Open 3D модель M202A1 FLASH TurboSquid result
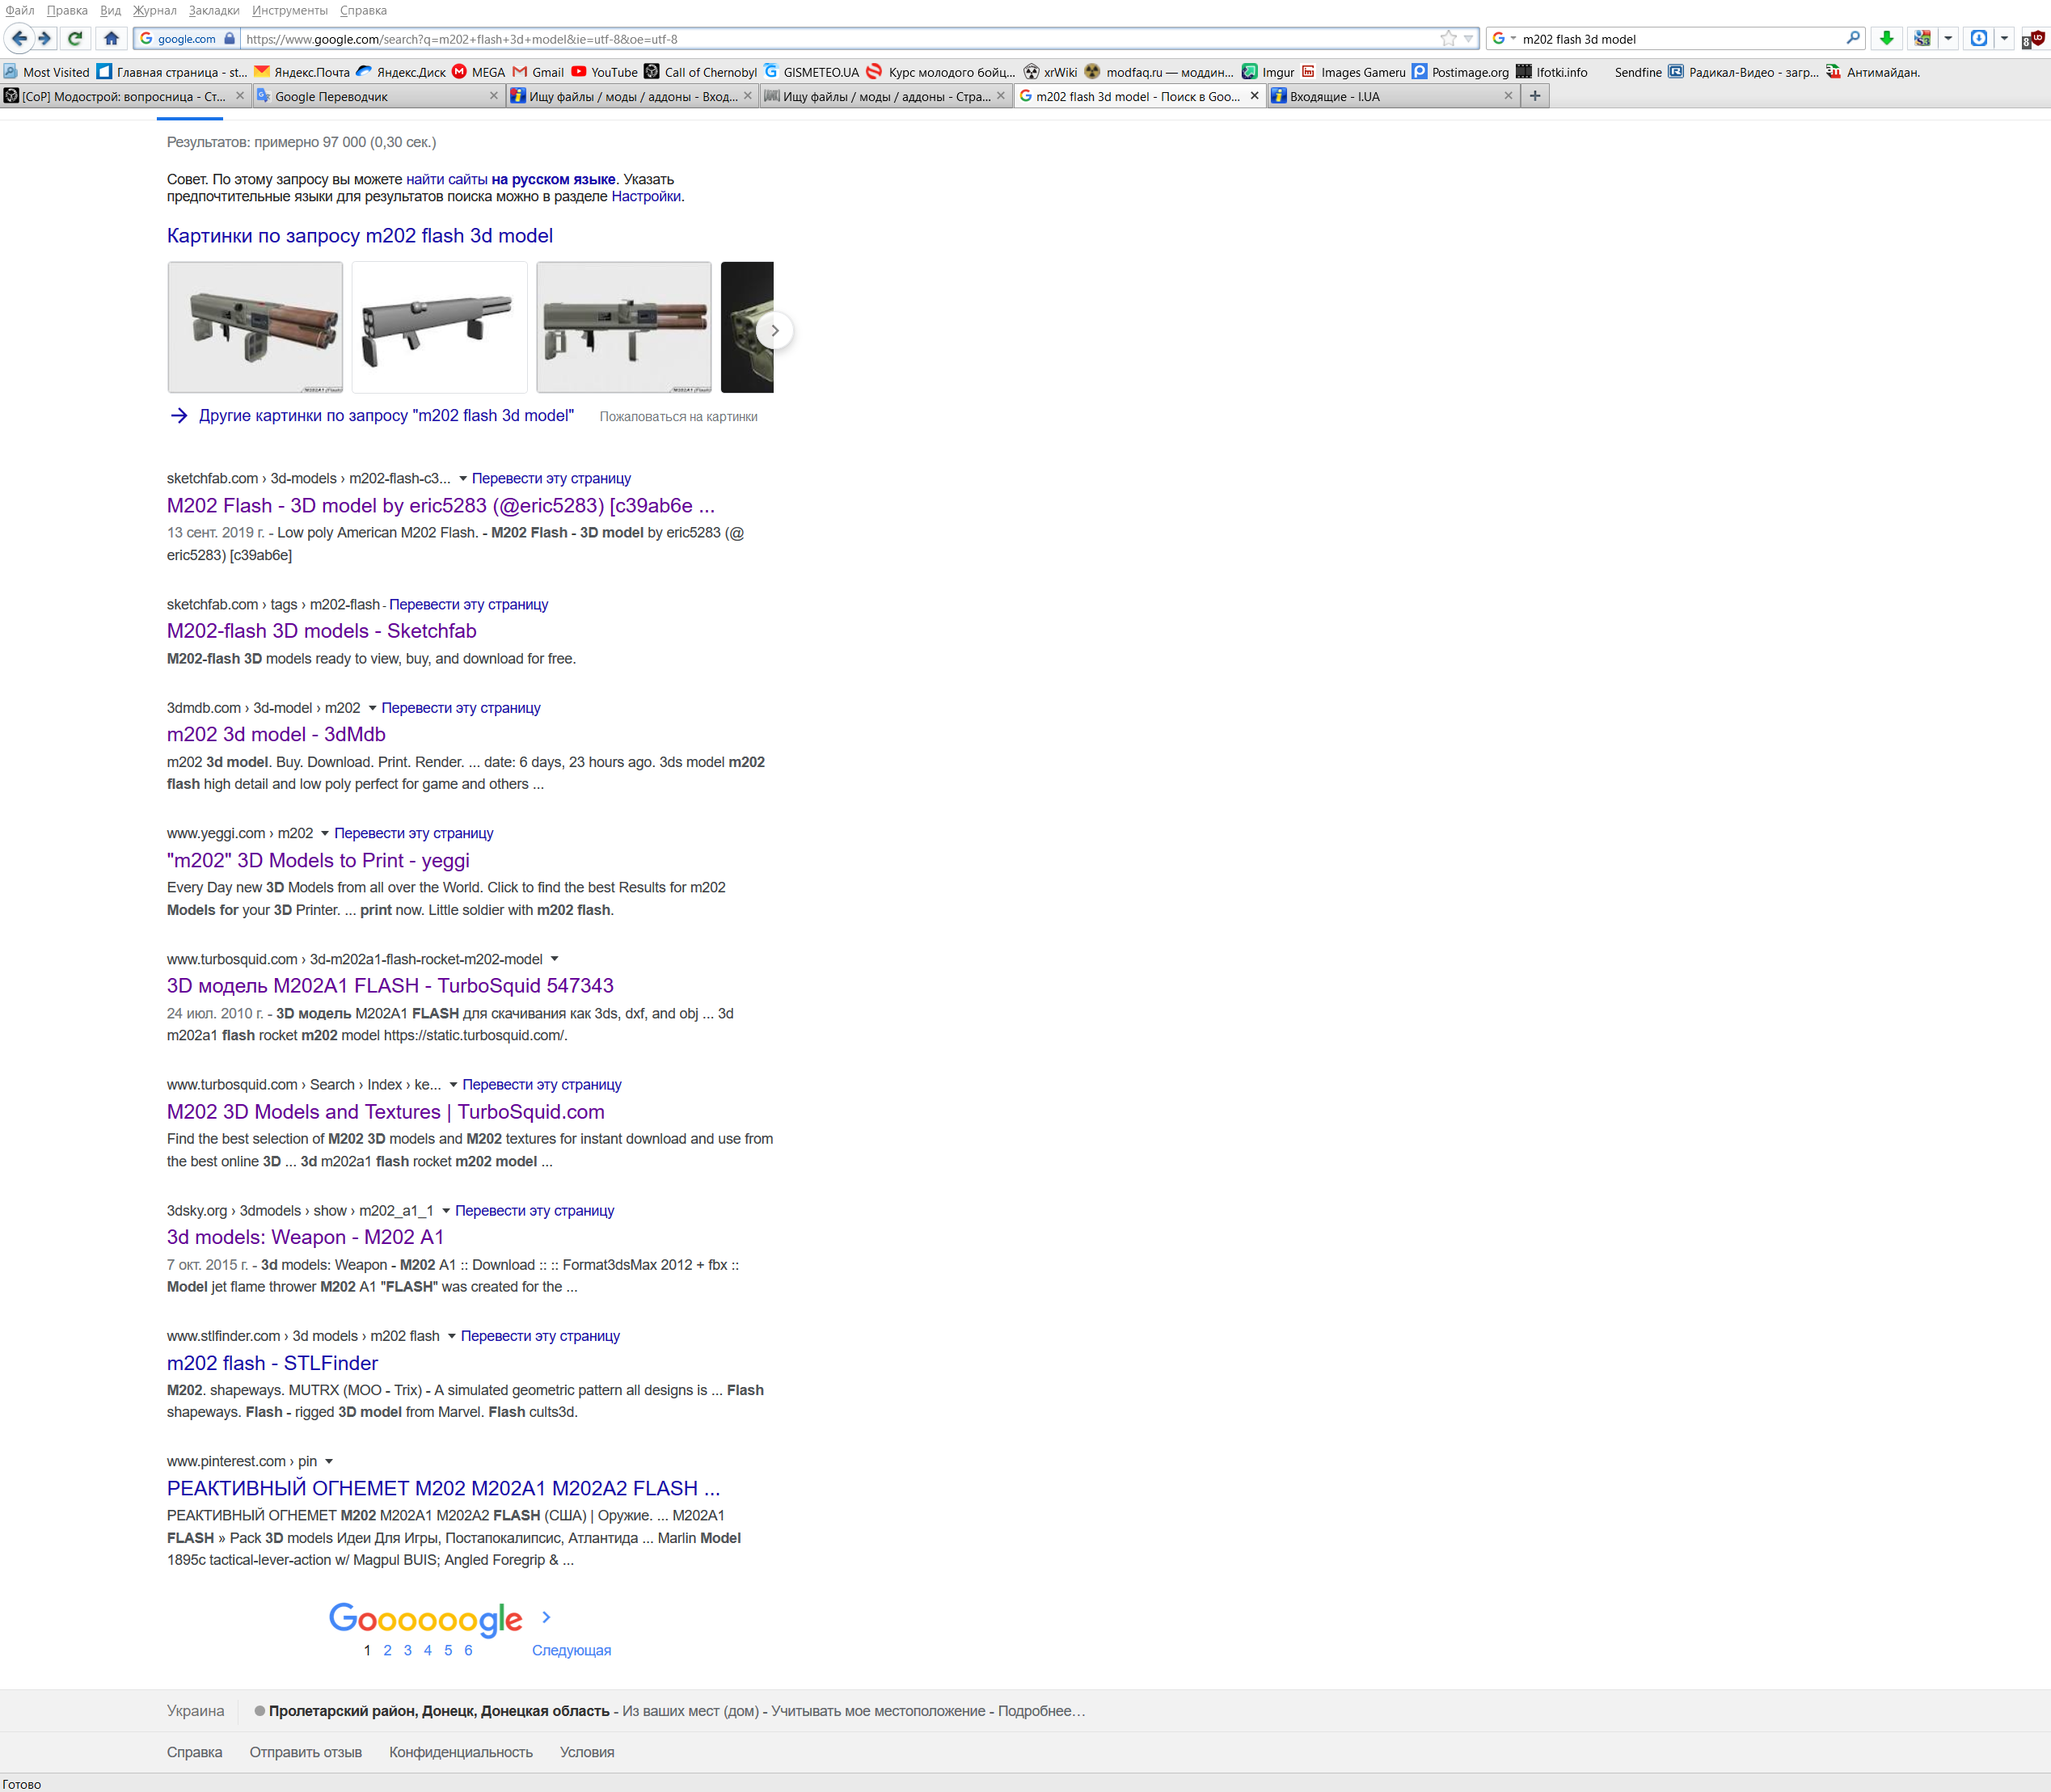 pos(390,986)
